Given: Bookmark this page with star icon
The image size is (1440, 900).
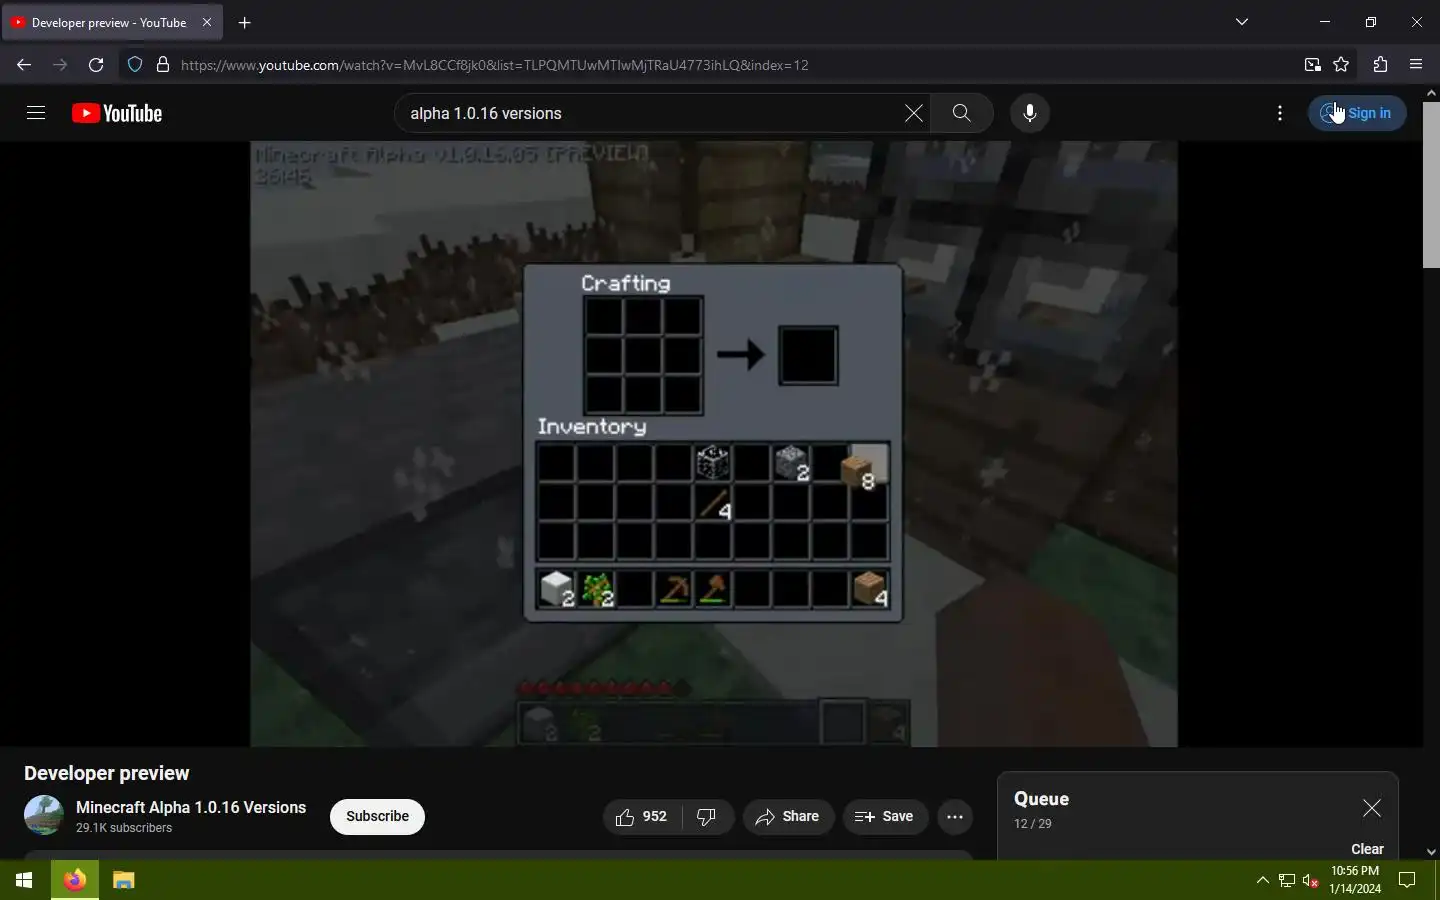Looking at the screenshot, I should pos(1342,65).
